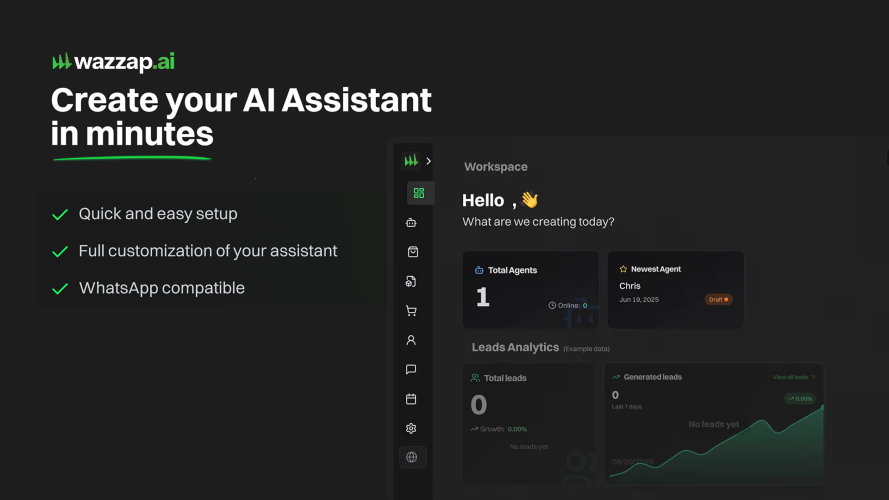
Task: Click the 'Growth: 0.00%' text
Action: [499, 429]
